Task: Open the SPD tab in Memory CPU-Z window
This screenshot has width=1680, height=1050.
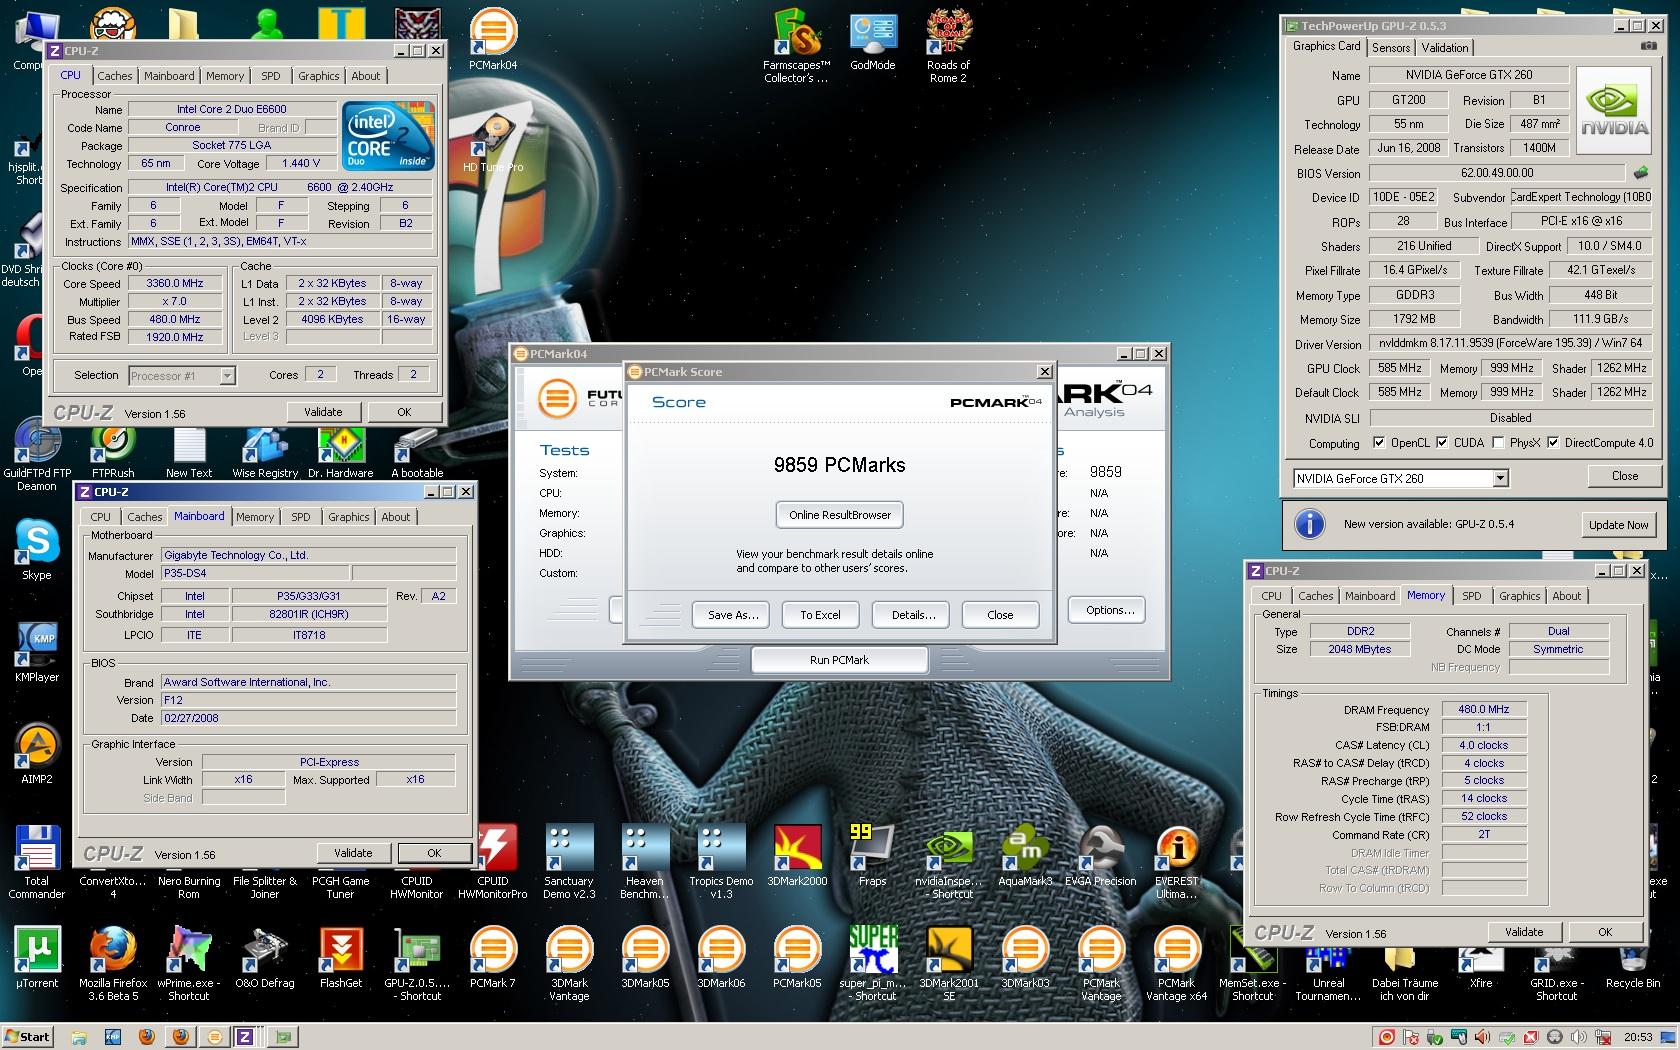Action: (1472, 596)
